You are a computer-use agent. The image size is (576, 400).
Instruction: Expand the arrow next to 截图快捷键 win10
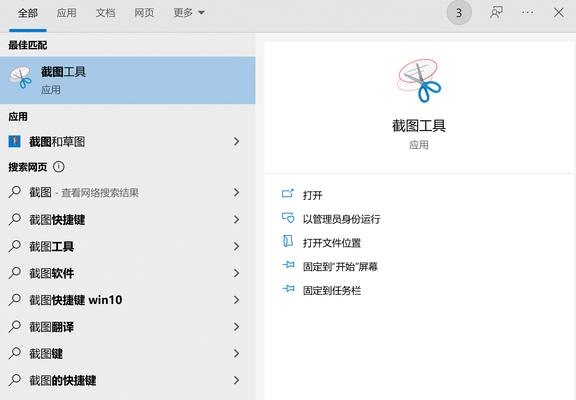(237, 300)
